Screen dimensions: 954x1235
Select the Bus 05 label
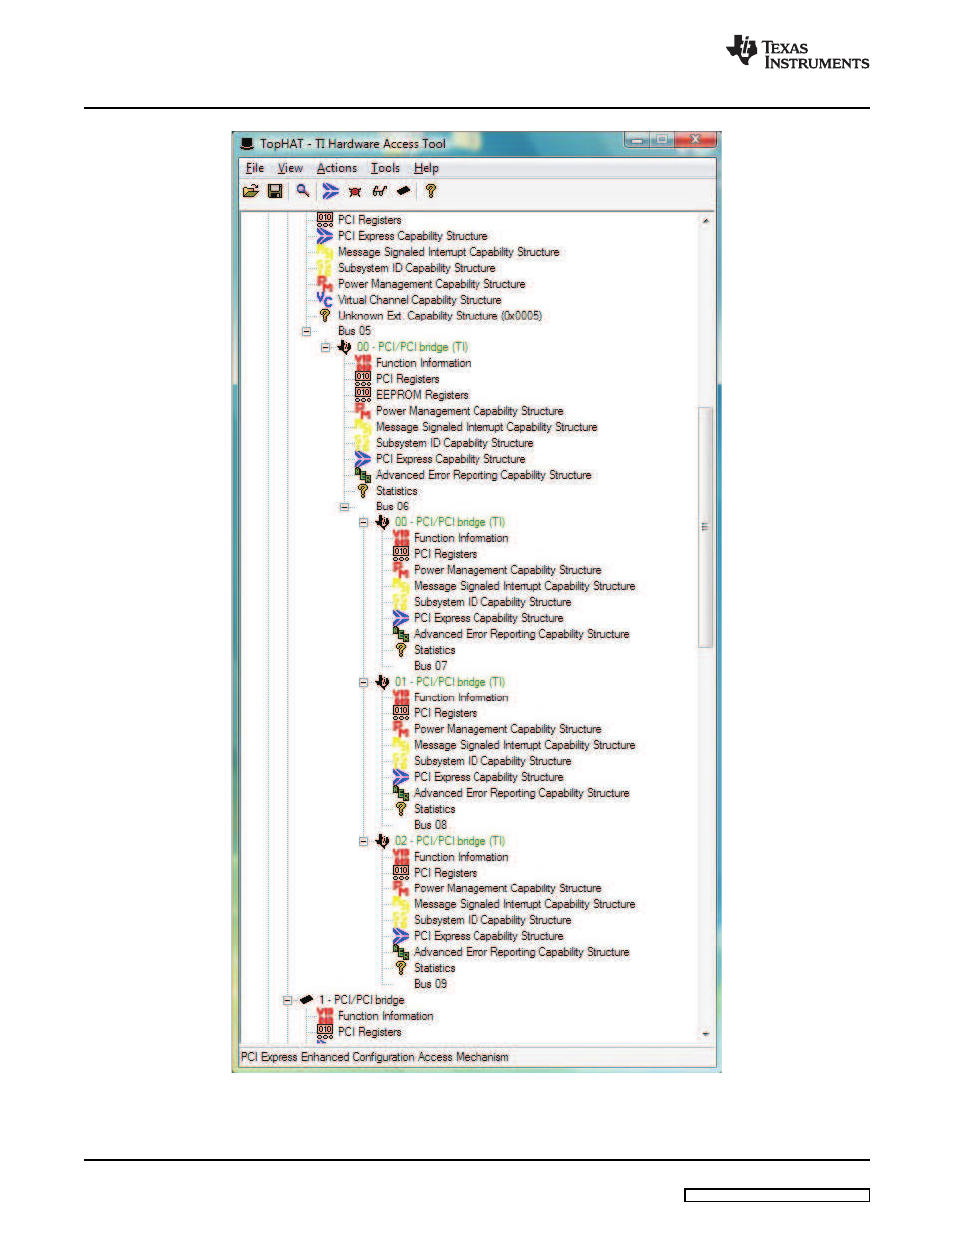(354, 331)
